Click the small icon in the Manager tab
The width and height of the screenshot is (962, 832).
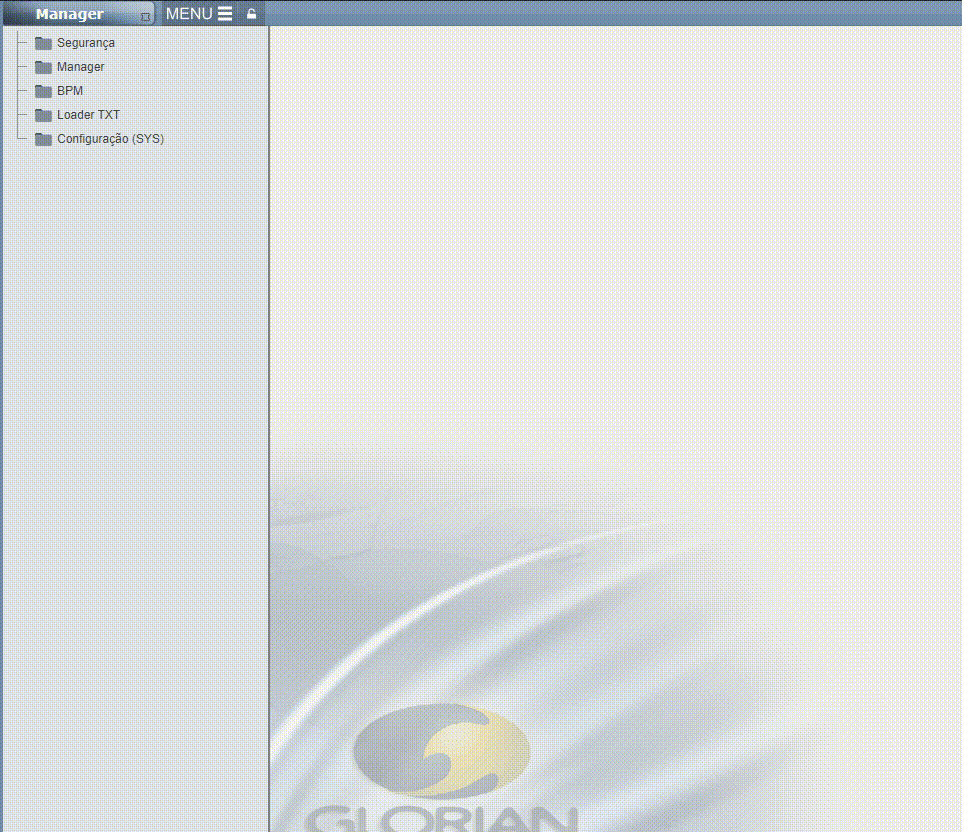click(x=145, y=17)
